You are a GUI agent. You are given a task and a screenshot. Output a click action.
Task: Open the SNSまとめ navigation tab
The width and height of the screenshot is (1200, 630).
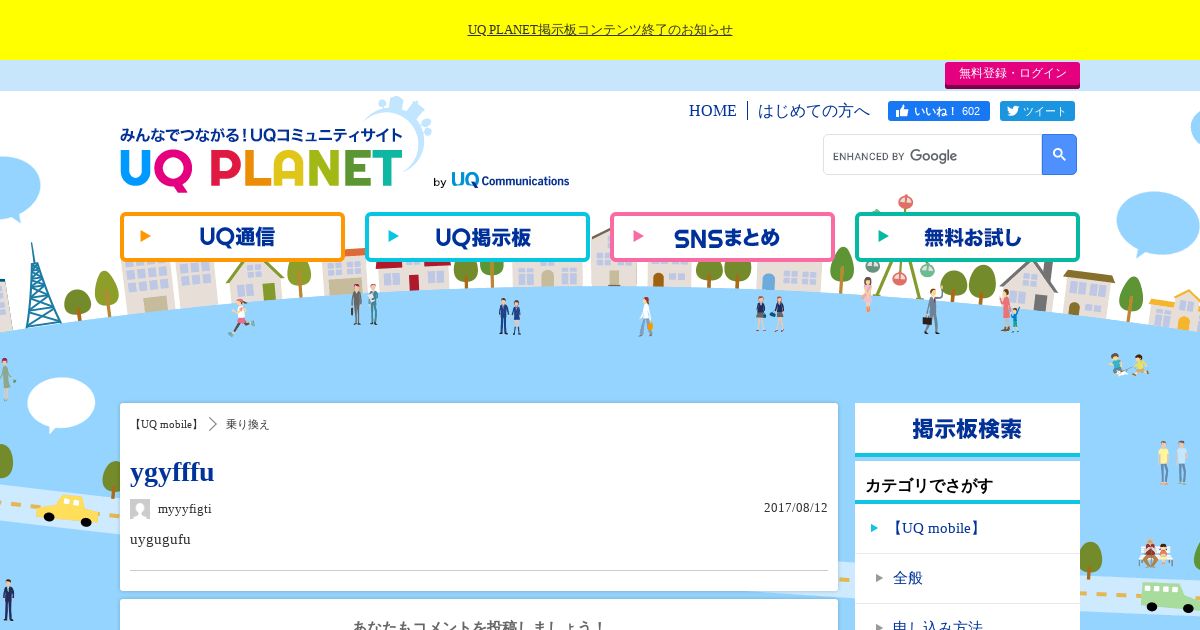click(x=722, y=237)
